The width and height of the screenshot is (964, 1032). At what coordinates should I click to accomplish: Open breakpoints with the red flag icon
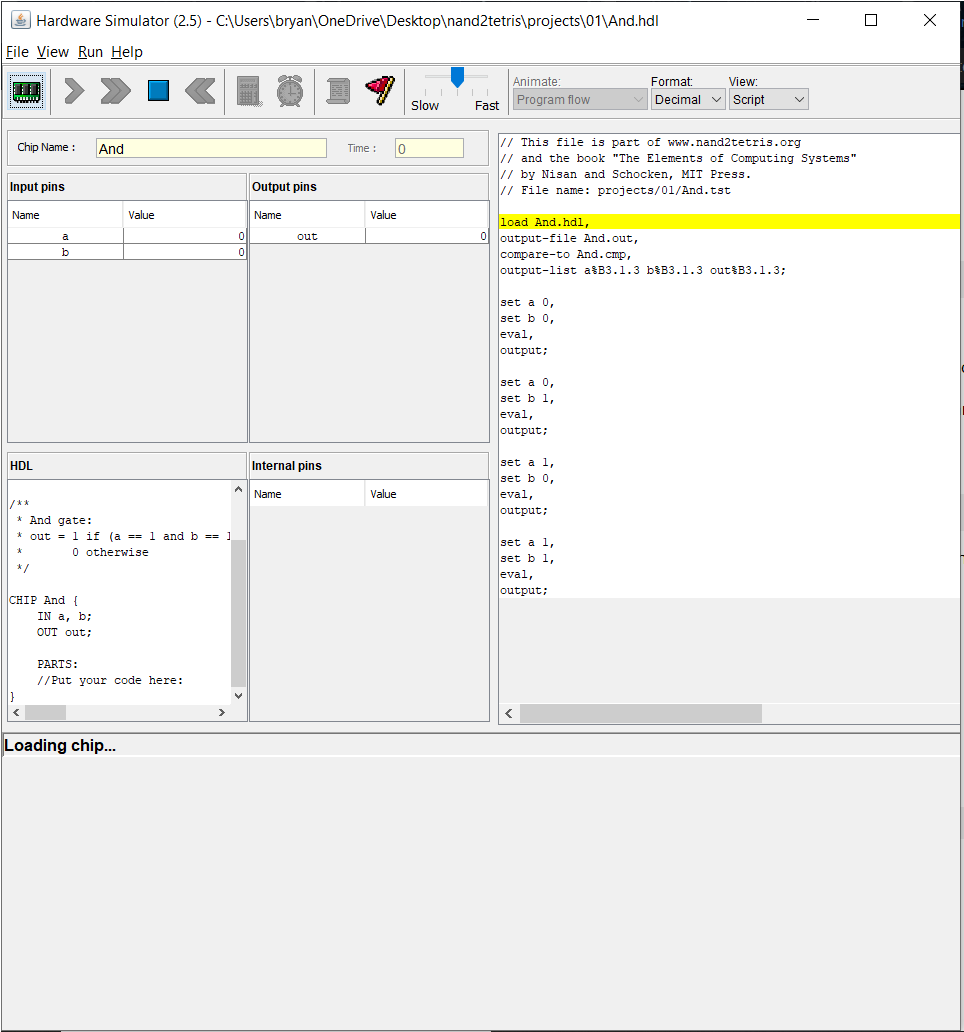[380, 91]
